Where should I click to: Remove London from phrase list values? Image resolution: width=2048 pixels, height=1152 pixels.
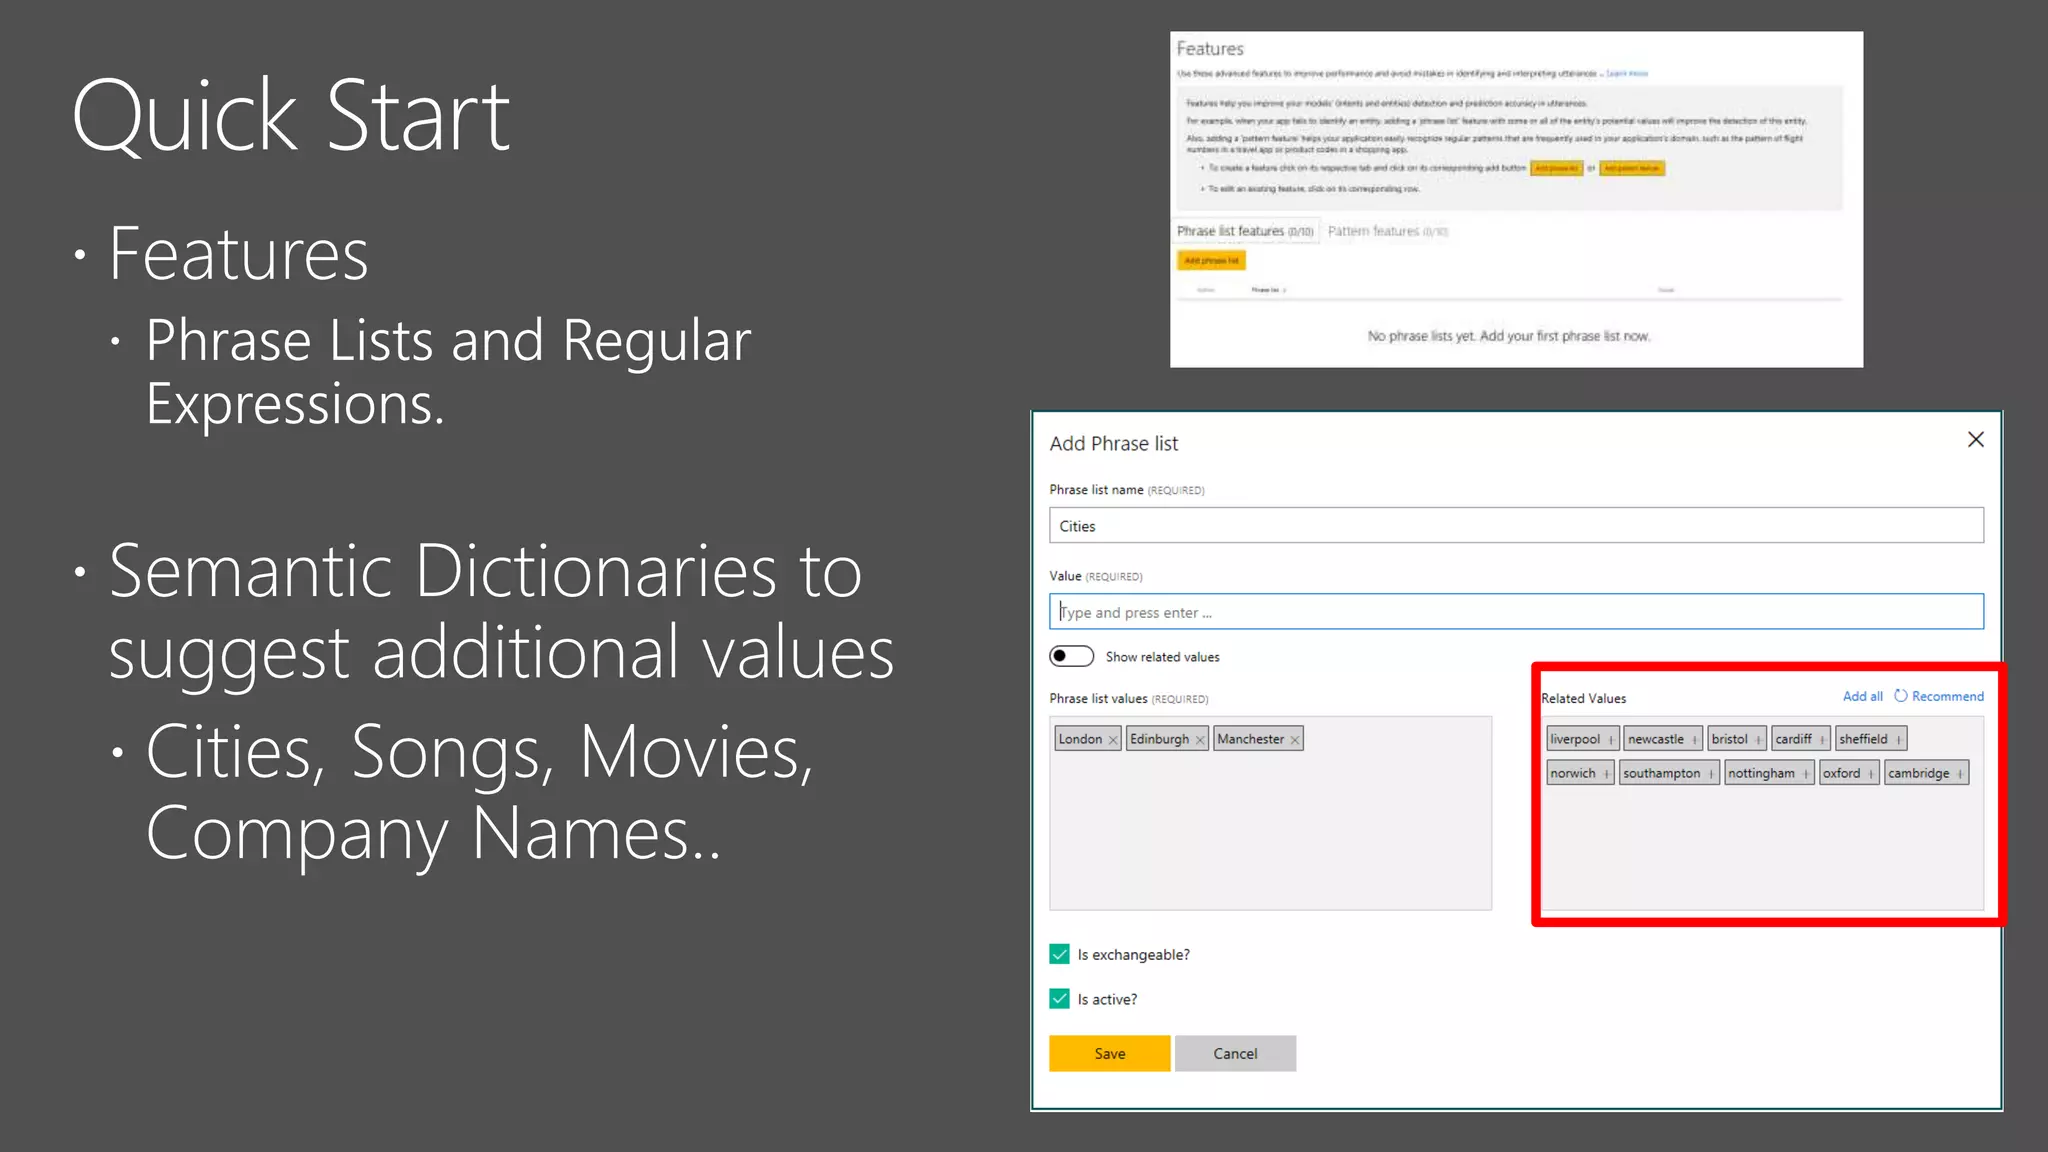tap(1112, 740)
